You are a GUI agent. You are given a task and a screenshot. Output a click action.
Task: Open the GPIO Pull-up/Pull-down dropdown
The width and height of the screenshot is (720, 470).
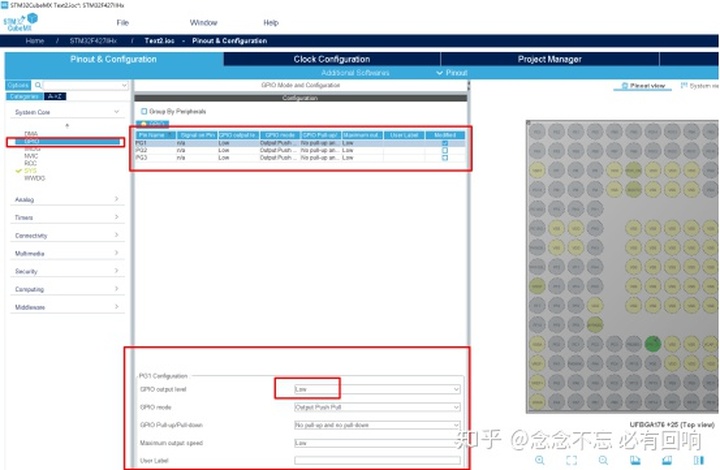pos(377,425)
